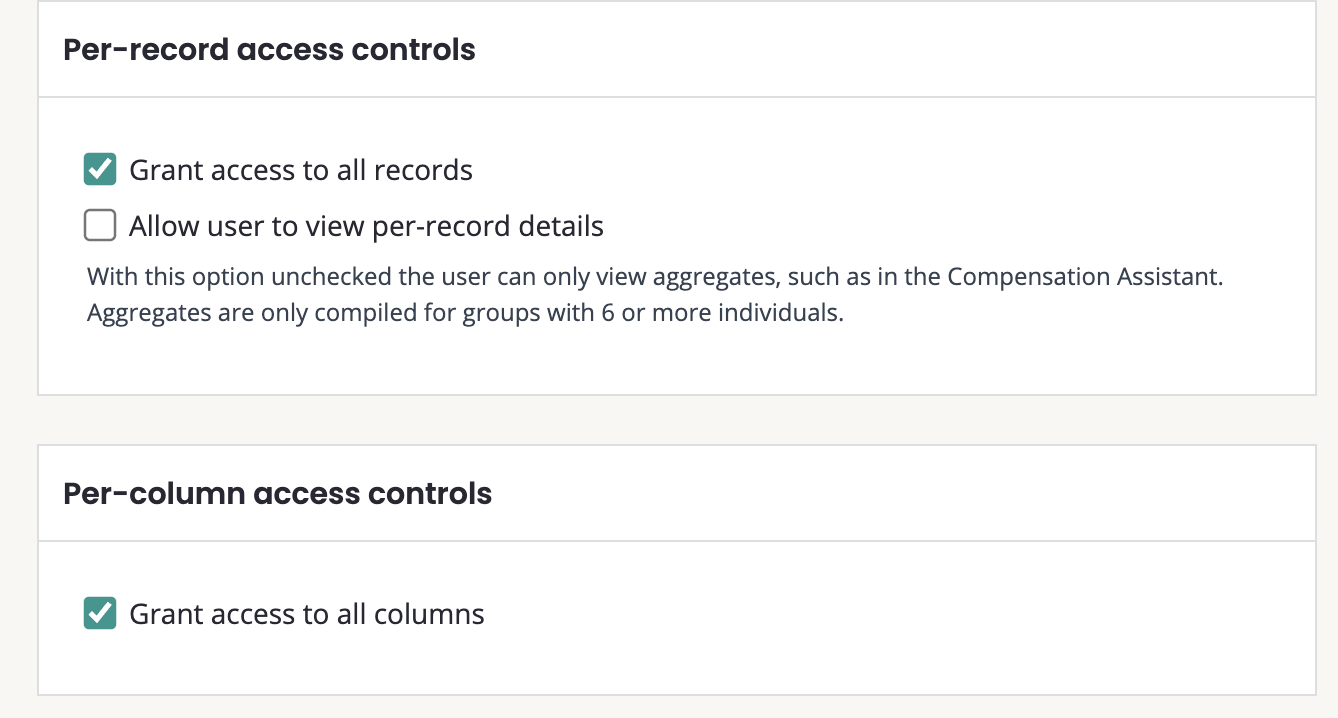
Task: Click the "Compensation Assistant" text in the description
Action: point(1084,277)
